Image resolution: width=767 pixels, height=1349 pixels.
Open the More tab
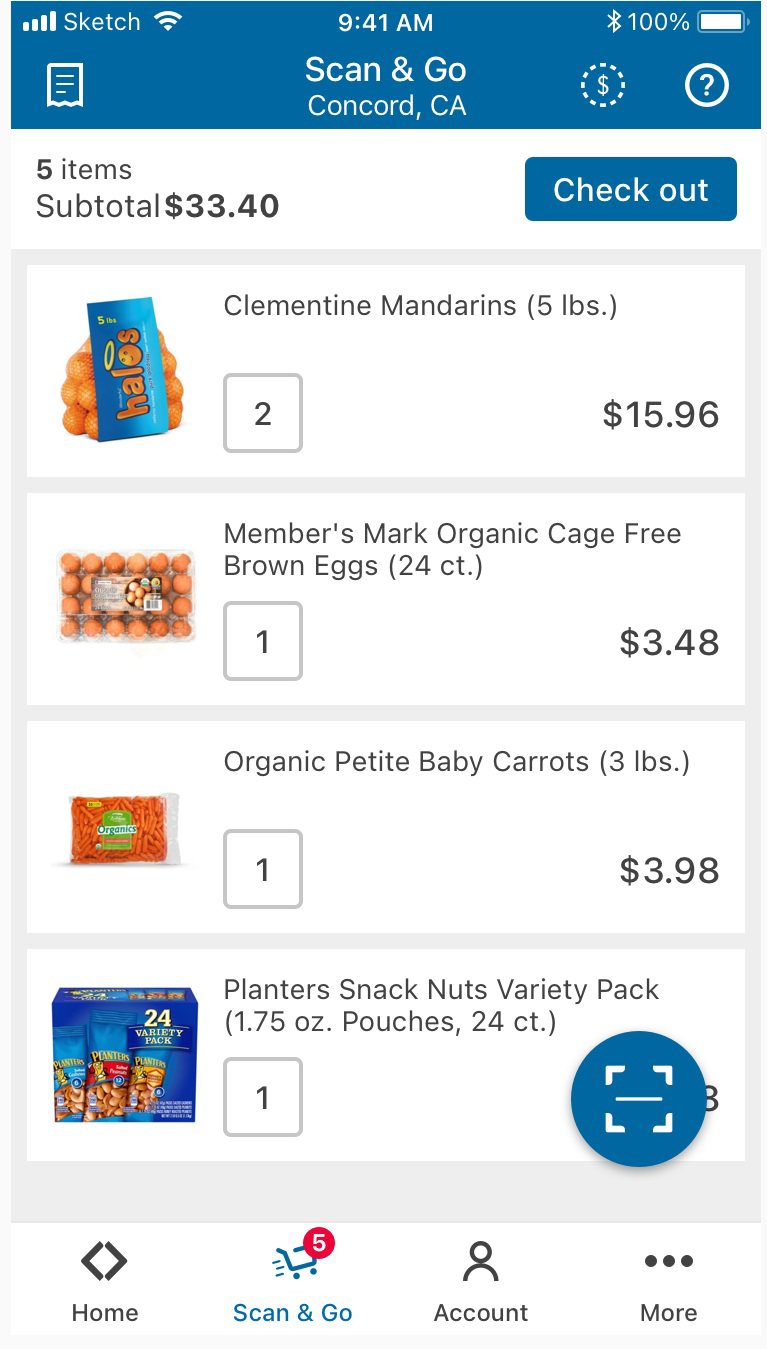coord(669,1280)
